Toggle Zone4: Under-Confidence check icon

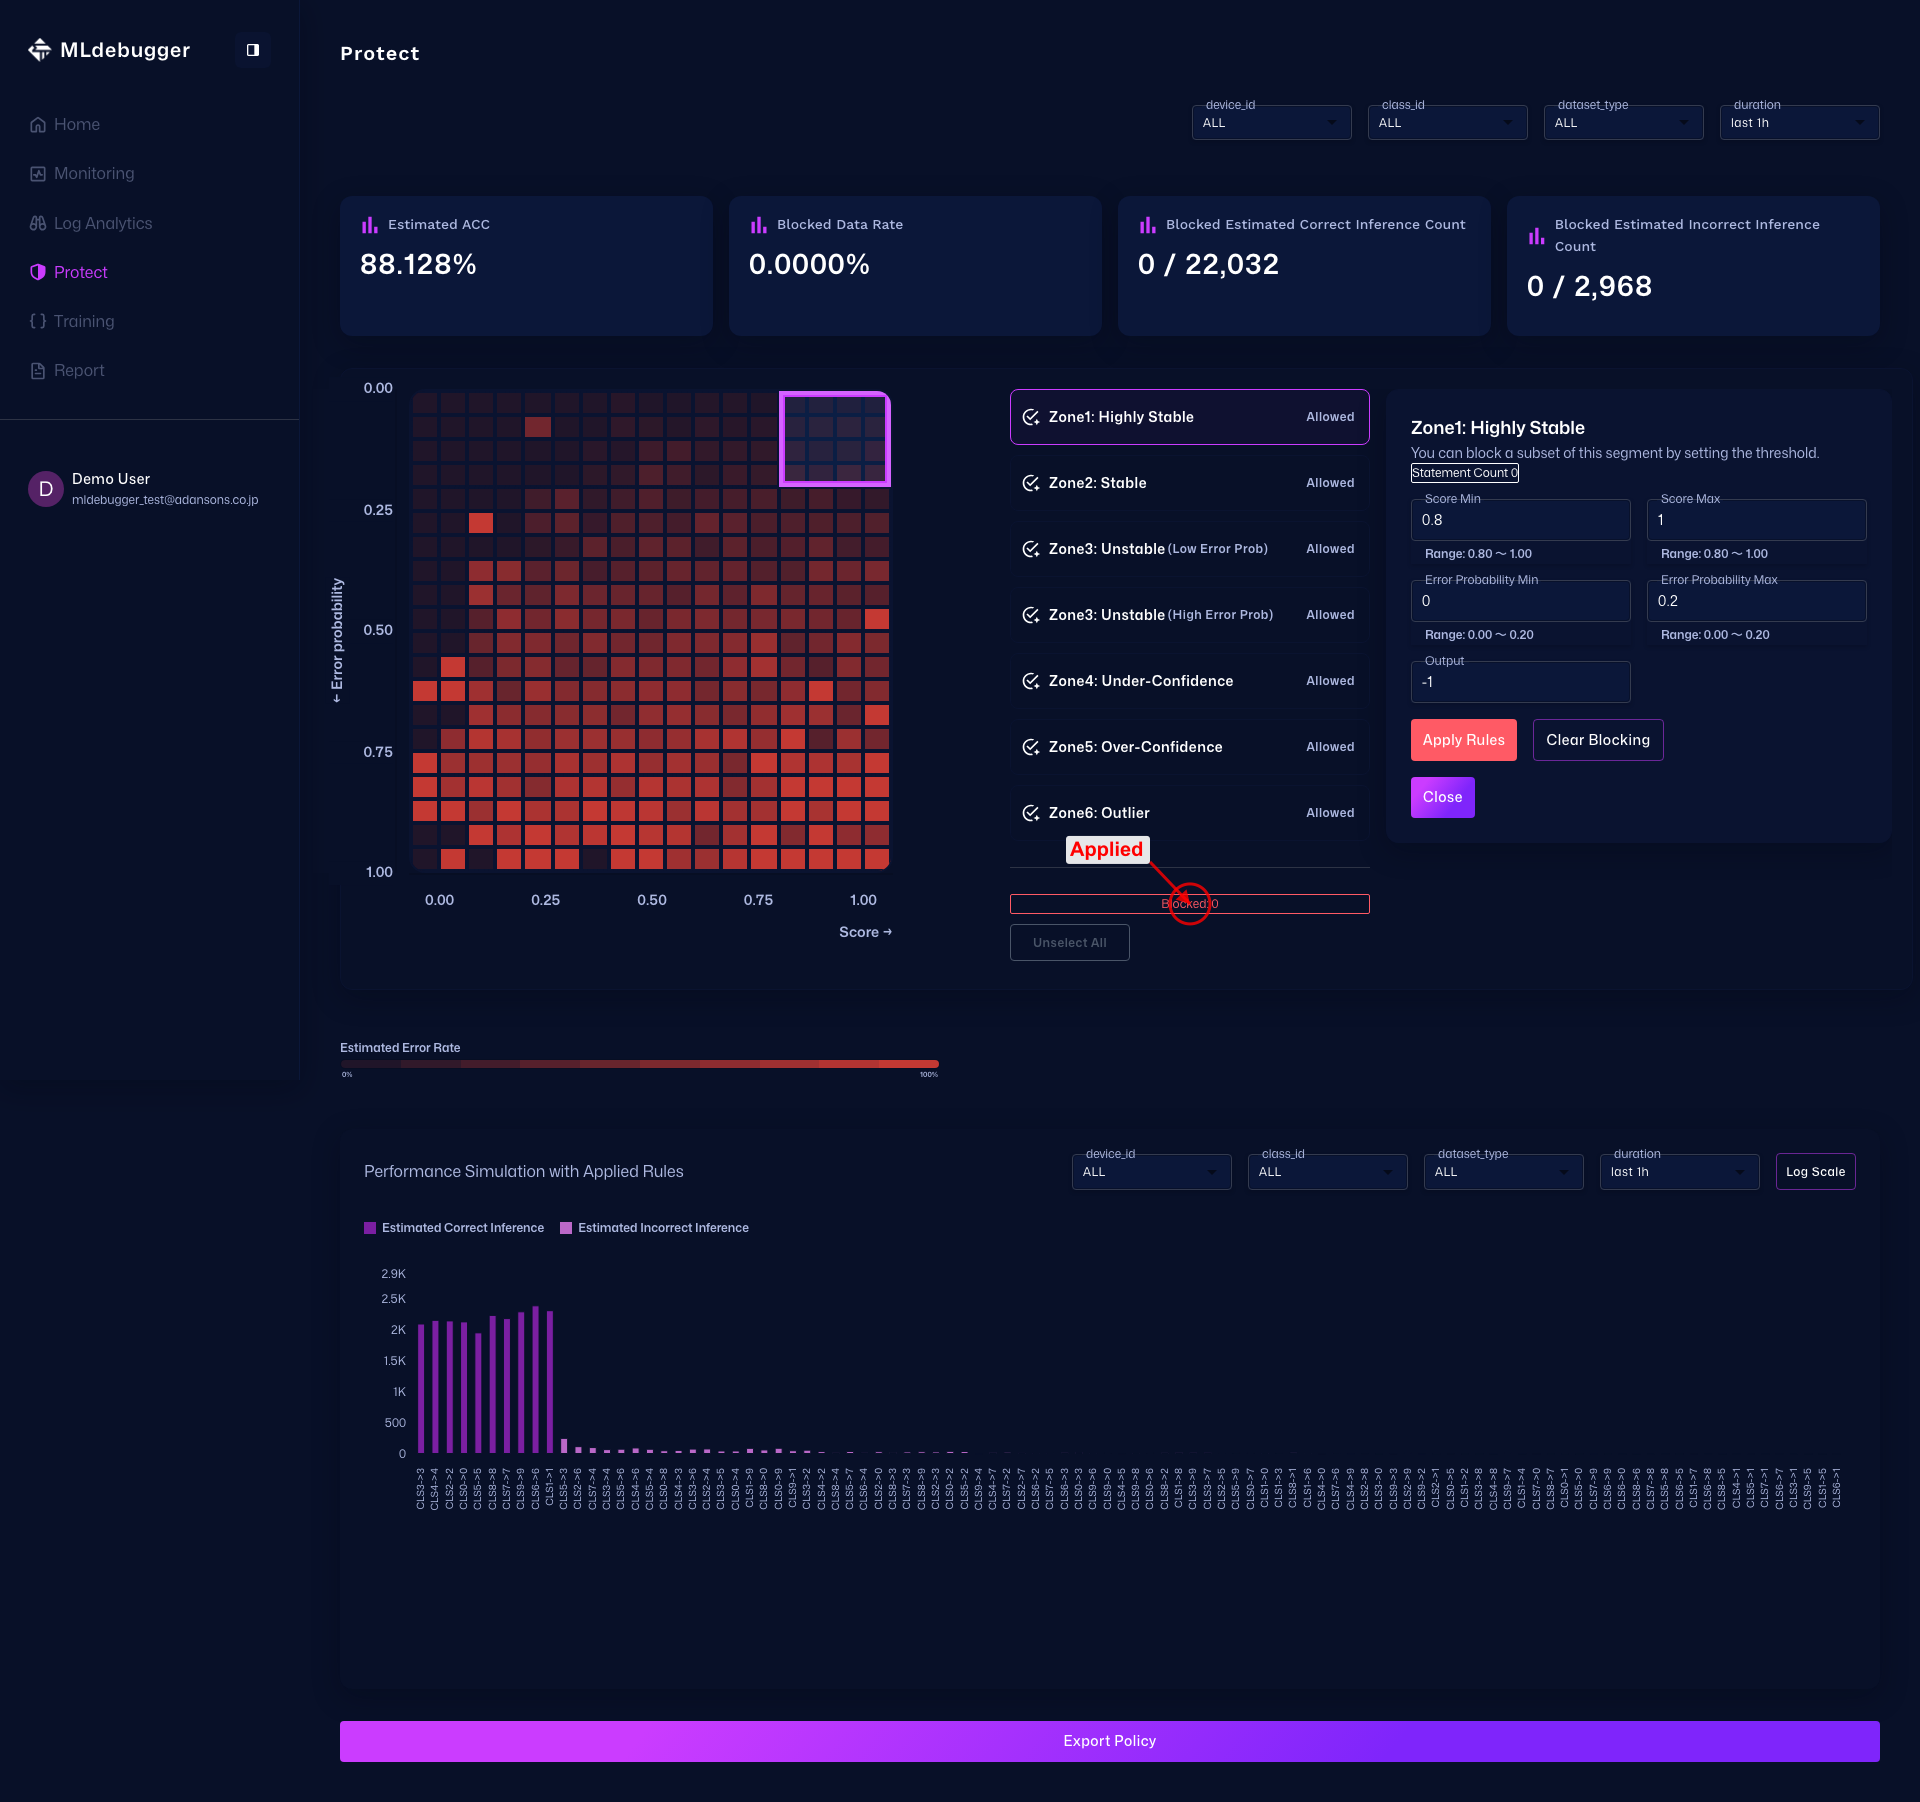(1031, 681)
